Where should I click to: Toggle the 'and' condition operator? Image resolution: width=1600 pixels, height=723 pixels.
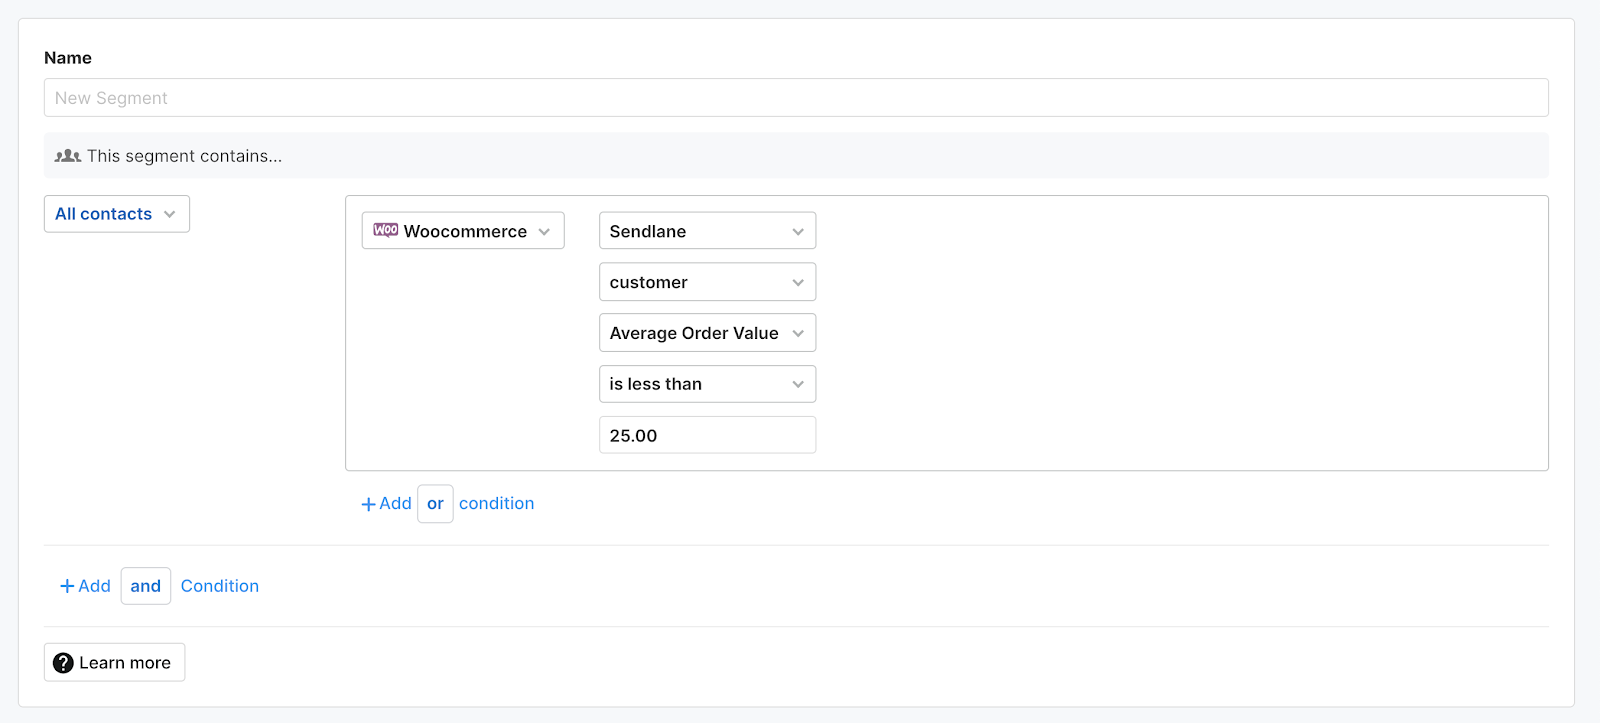tap(145, 586)
